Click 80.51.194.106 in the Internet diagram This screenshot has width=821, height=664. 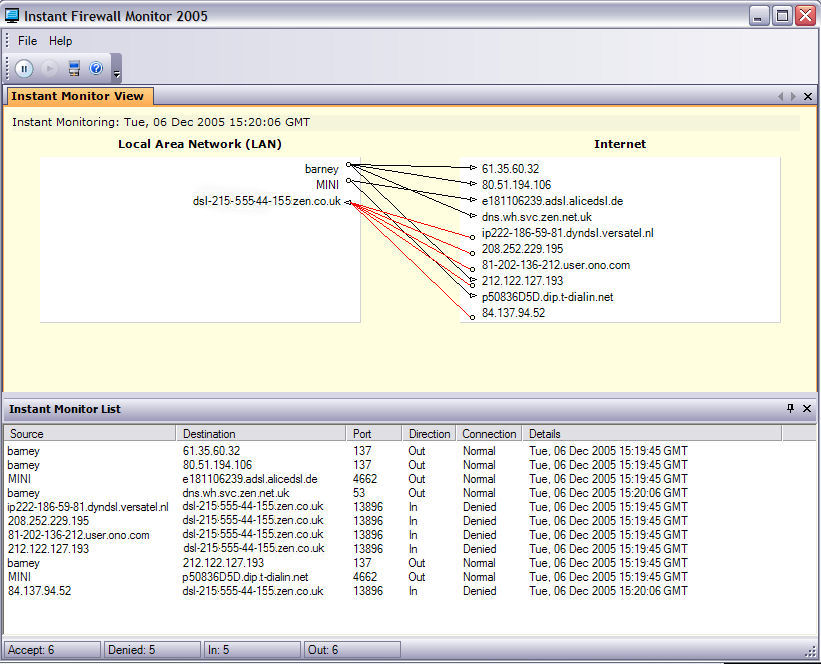[x=516, y=184]
